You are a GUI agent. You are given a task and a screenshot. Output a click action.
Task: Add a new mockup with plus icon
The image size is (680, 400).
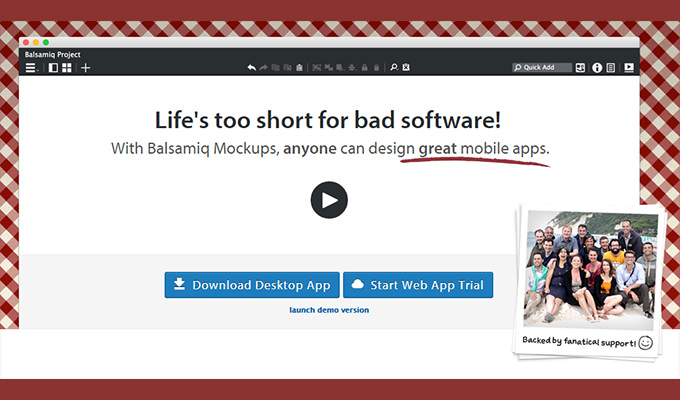click(x=86, y=68)
